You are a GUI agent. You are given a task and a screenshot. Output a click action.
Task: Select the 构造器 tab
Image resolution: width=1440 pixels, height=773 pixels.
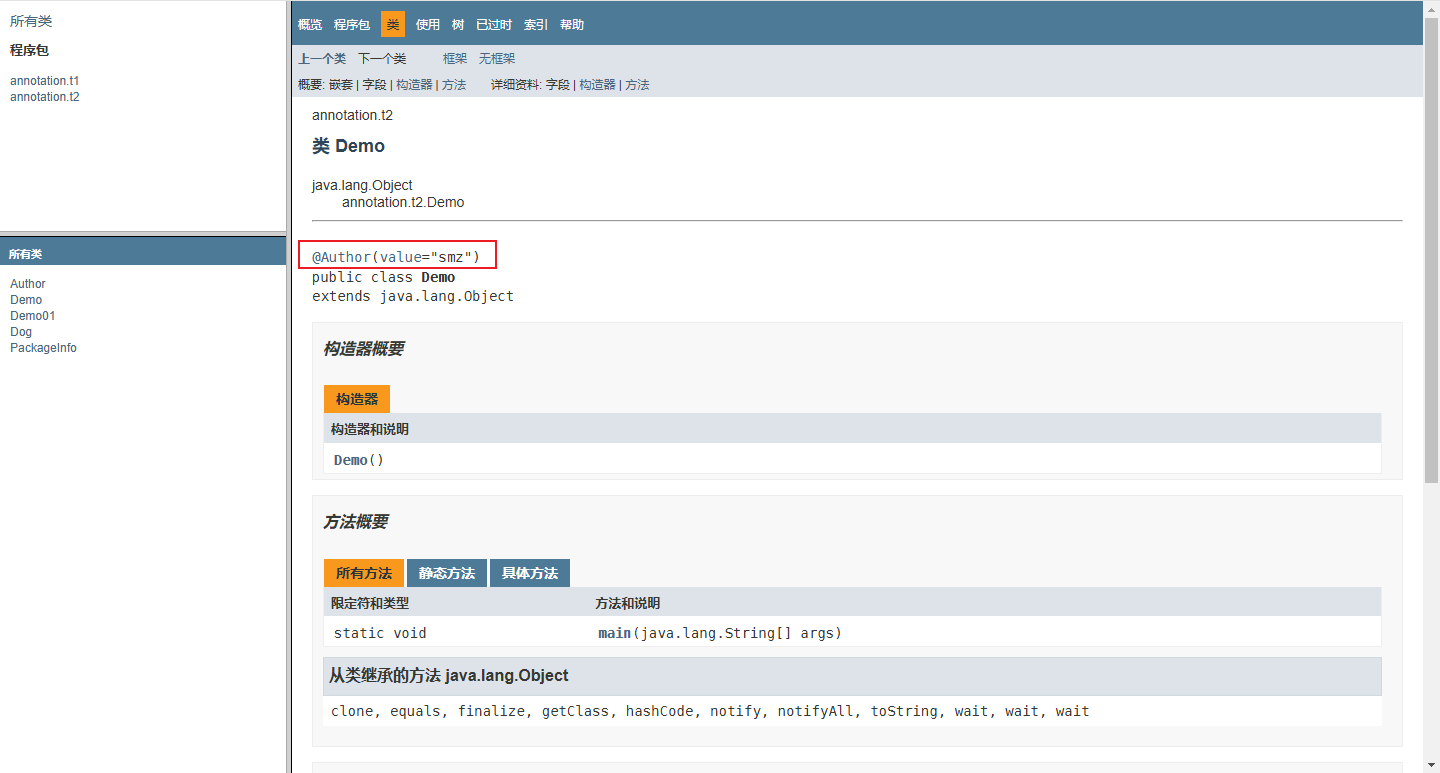pyautogui.click(x=357, y=399)
